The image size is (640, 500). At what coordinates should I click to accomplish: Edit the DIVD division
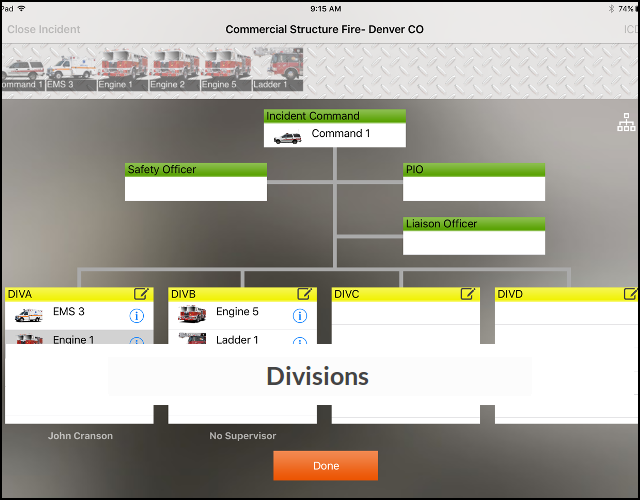[630, 294]
